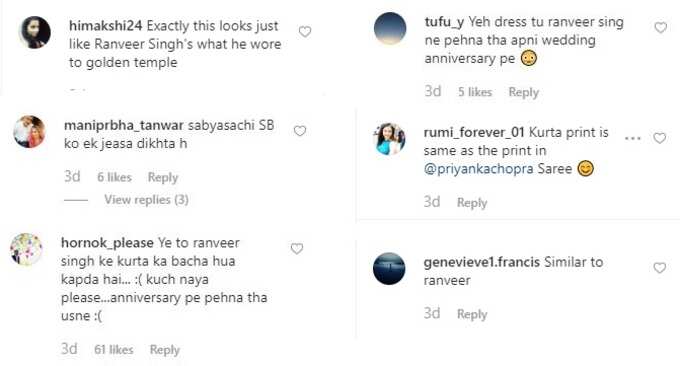The image size is (680, 366).
Task: Reply to hornok_please's comment
Action: pos(165,350)
